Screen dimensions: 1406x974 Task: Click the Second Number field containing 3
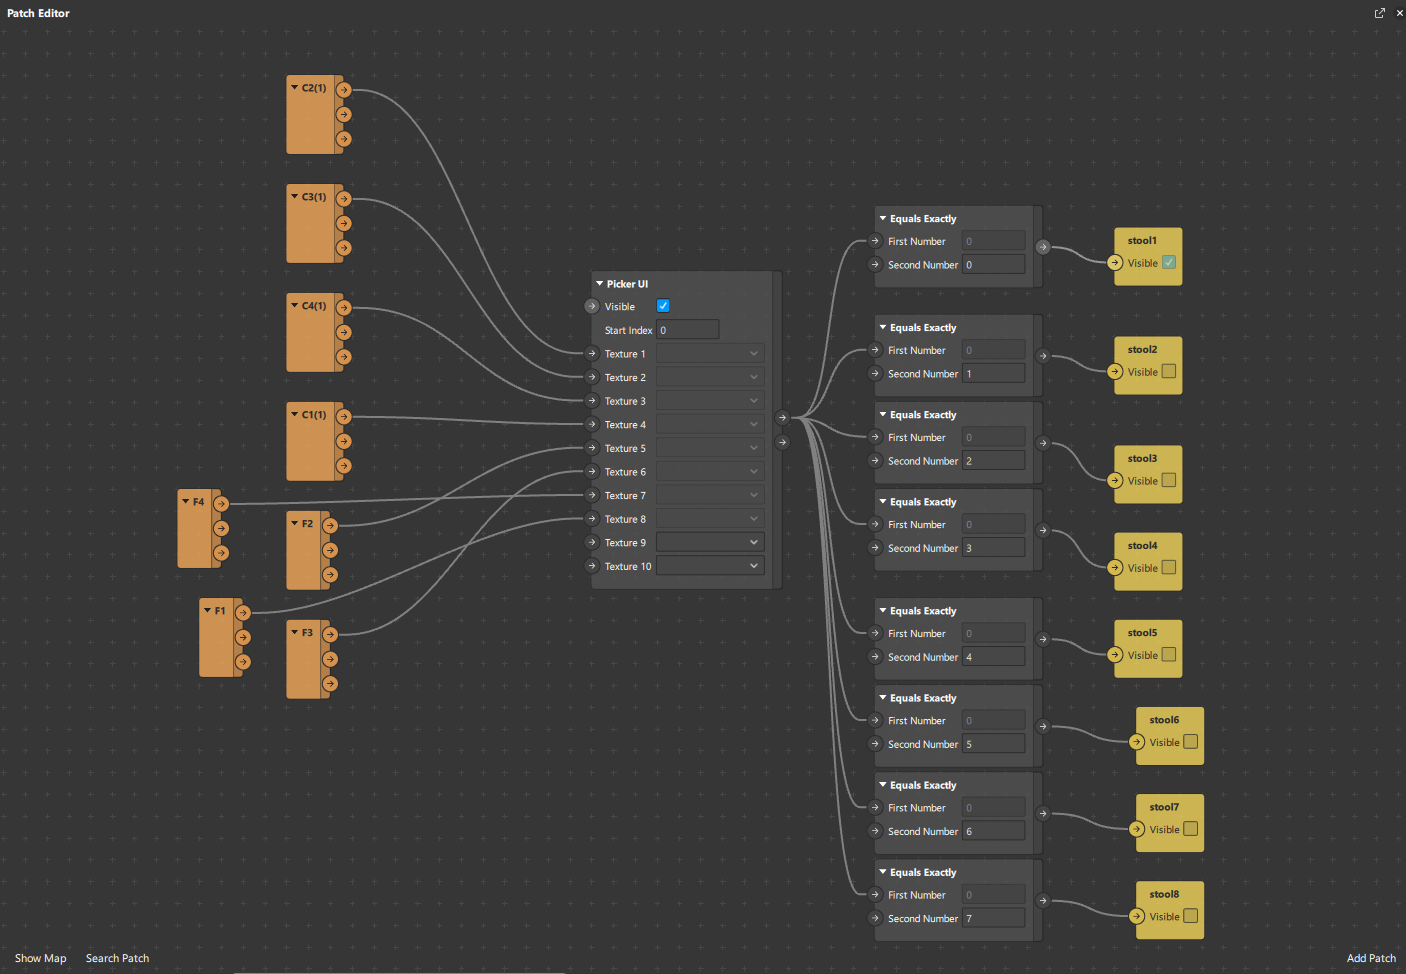(993, 548)
